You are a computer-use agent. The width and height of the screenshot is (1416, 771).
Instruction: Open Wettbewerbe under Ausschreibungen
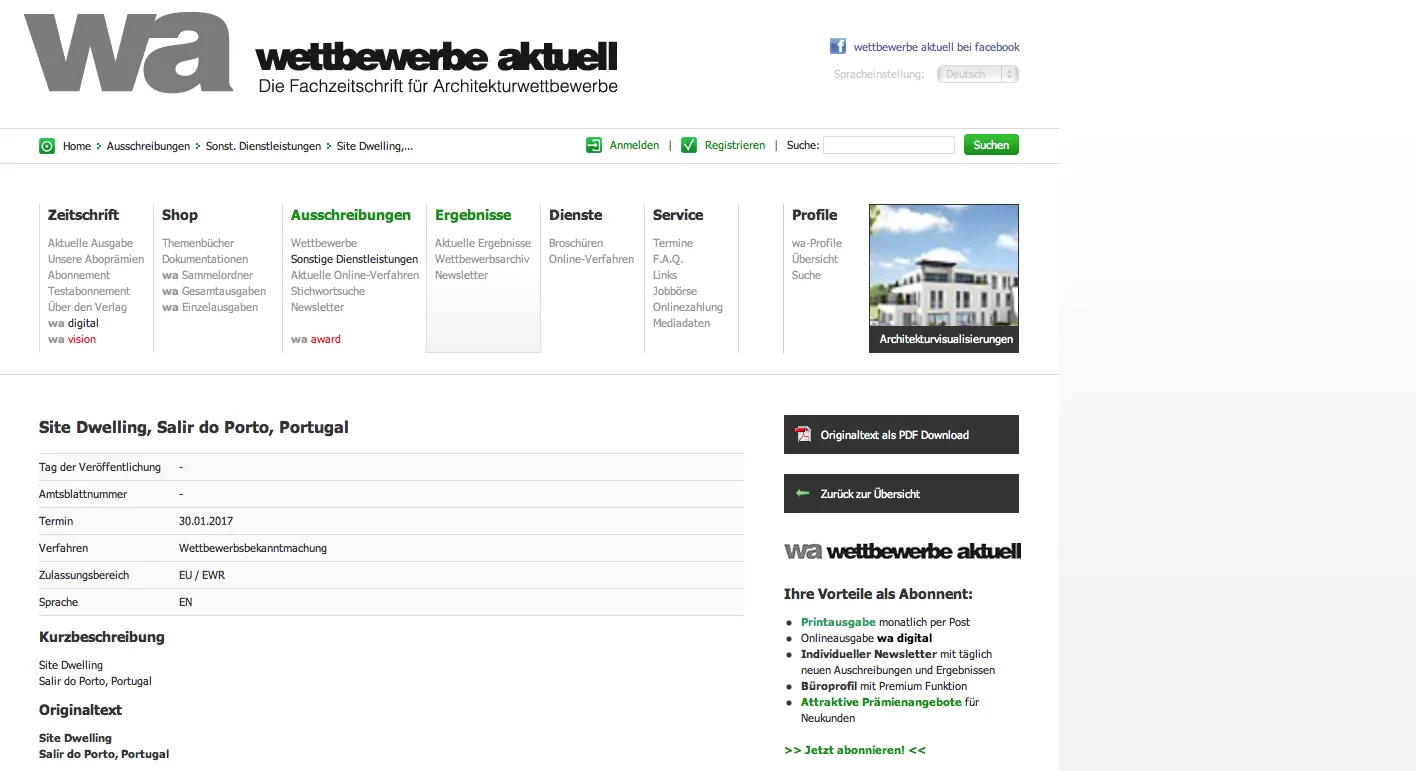tap(324, 243)
